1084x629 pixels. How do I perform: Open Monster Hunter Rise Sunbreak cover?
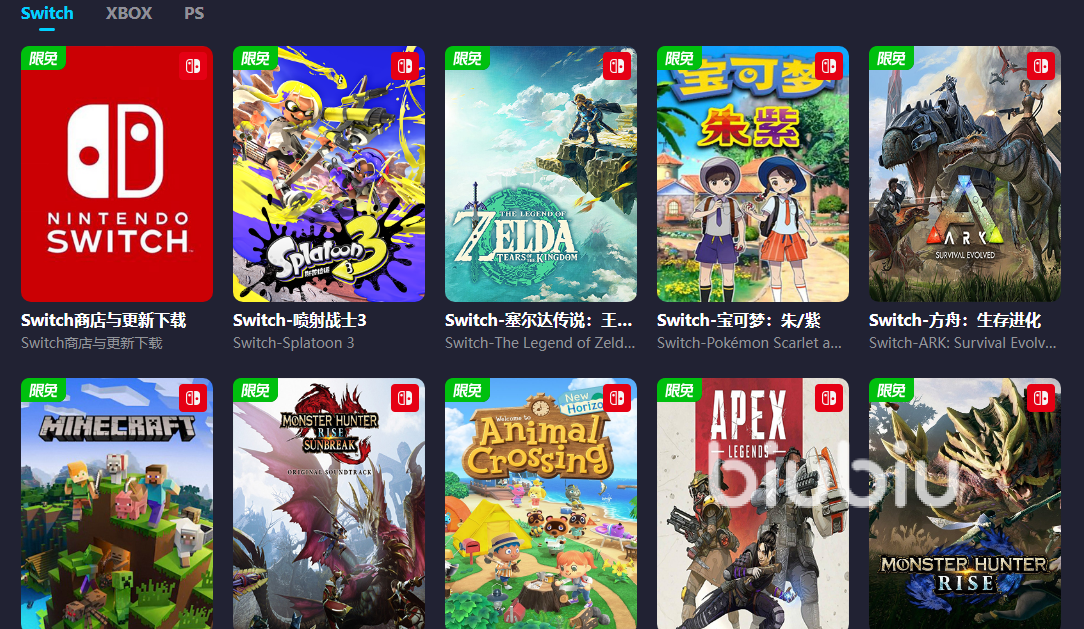click(x=329, y=503)
